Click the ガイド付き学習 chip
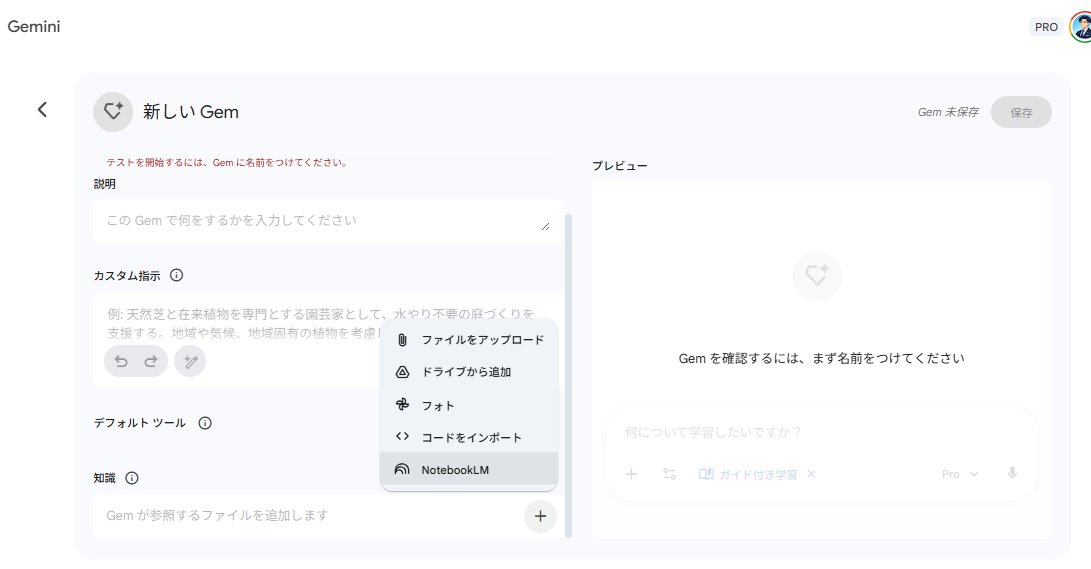This screenshot has height=569, width=1091. 757,474
